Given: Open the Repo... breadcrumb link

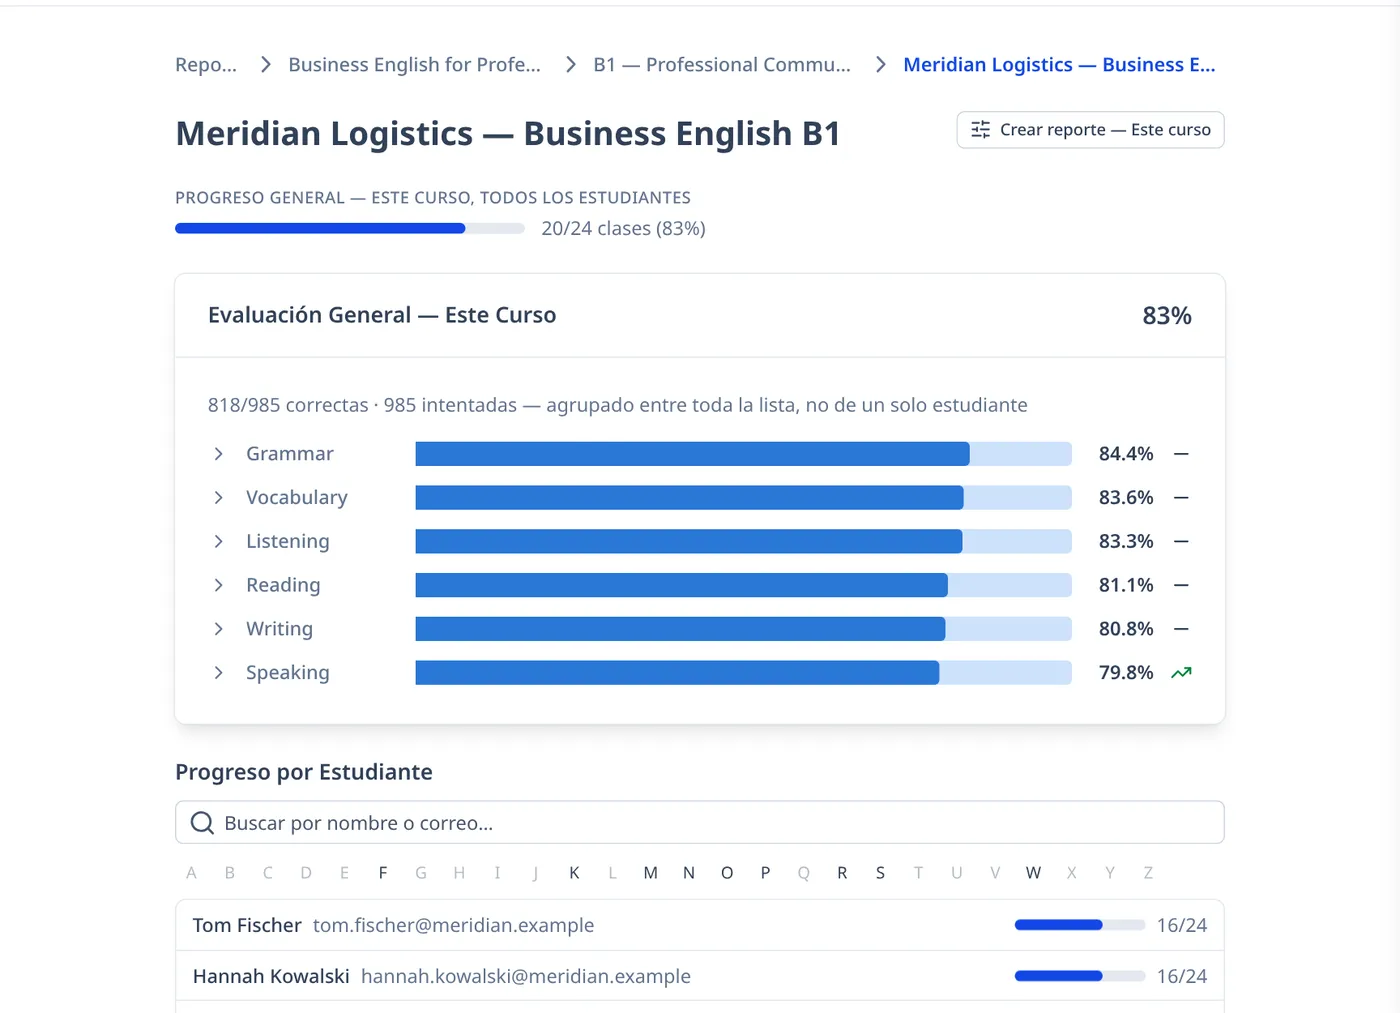Looking at the screenshot, I should 206,65.
